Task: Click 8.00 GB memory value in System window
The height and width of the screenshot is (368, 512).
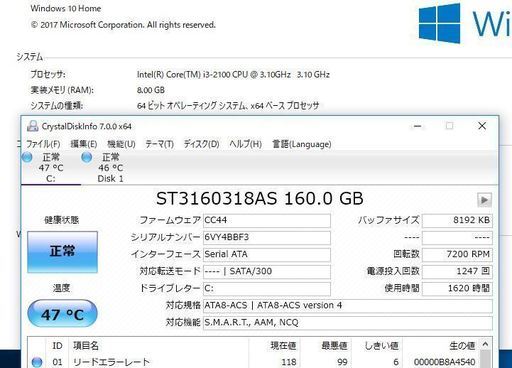Action: [x=151, y=90]
